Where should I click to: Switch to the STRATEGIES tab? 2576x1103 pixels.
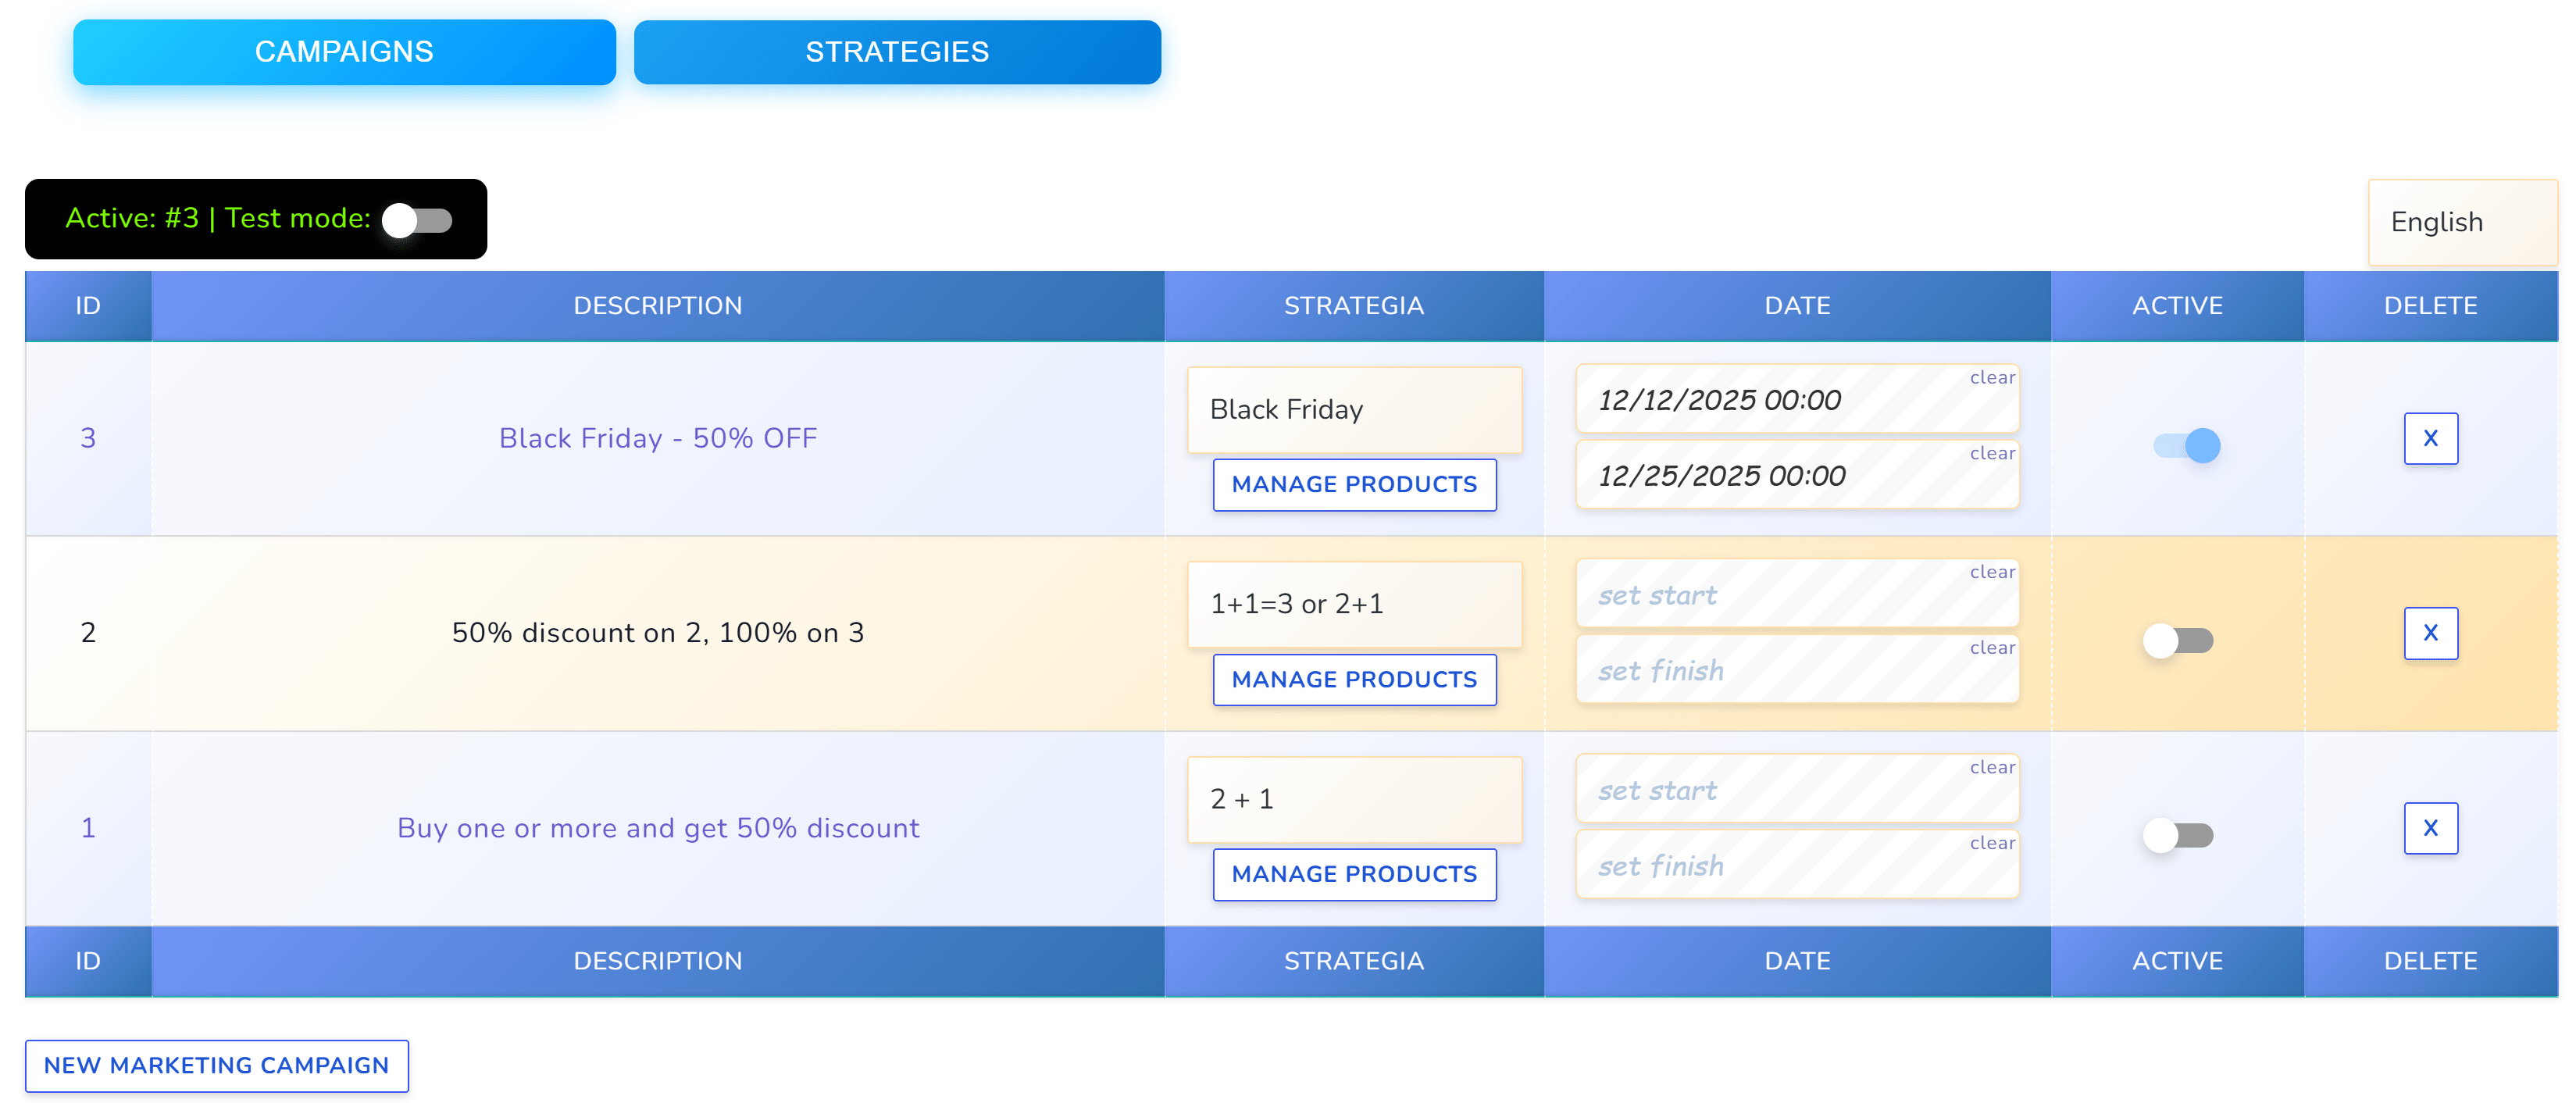click(896, 52)
